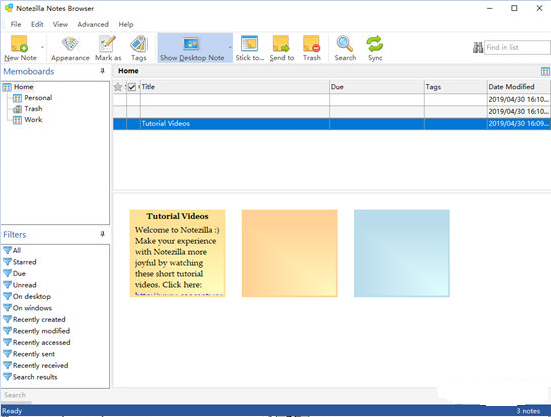Apply the On windows filter
The height and width of the screenshot is (417, 551).
28,308
